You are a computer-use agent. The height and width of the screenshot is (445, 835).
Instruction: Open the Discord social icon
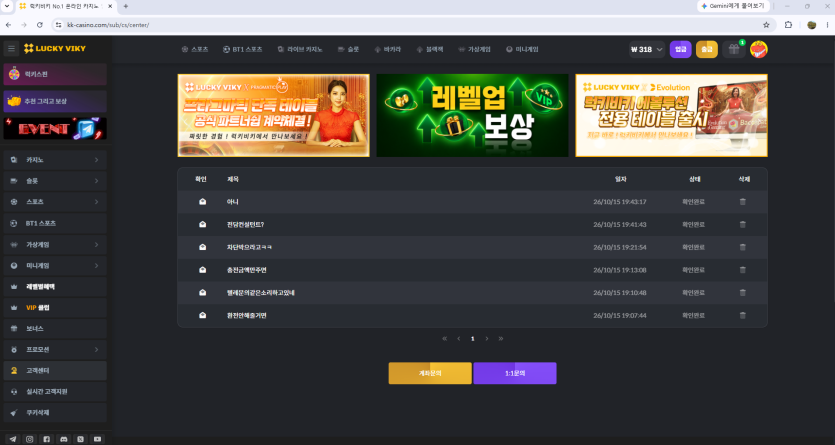(64, 439)
